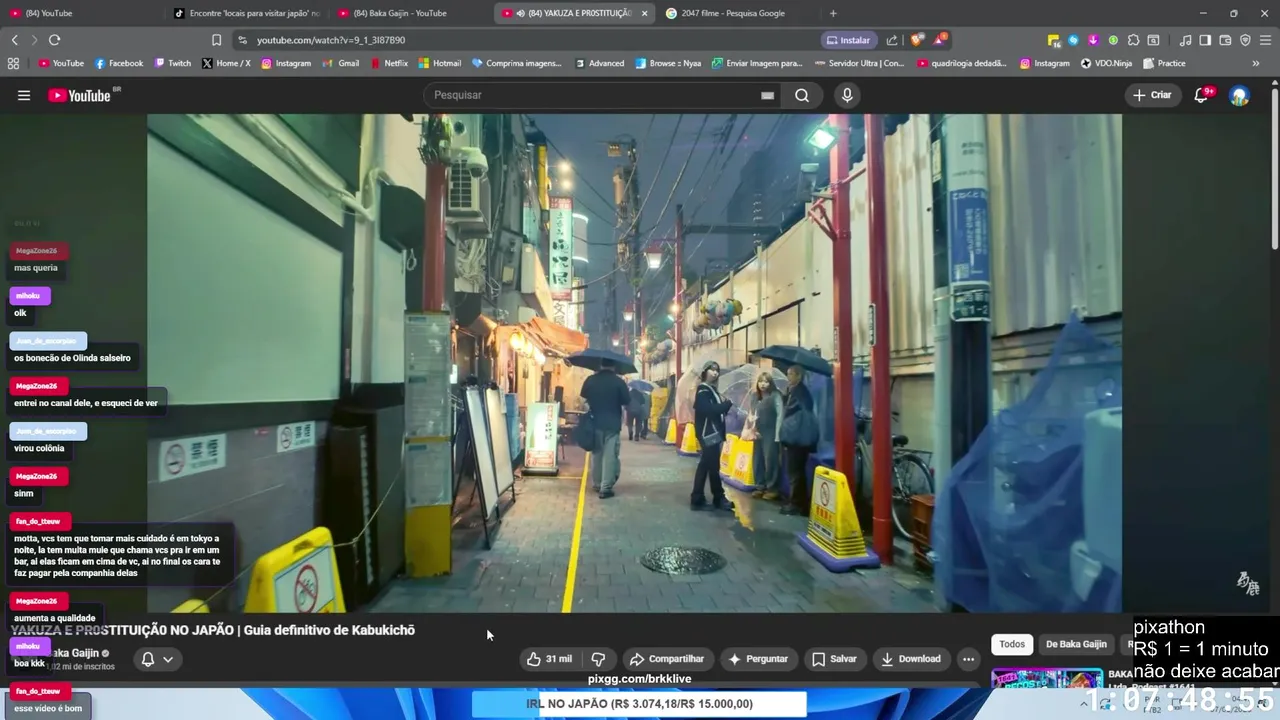Expand the notification bell dropdown by channel
Screen dimensions: 1280x720
(x=168, y=659)
